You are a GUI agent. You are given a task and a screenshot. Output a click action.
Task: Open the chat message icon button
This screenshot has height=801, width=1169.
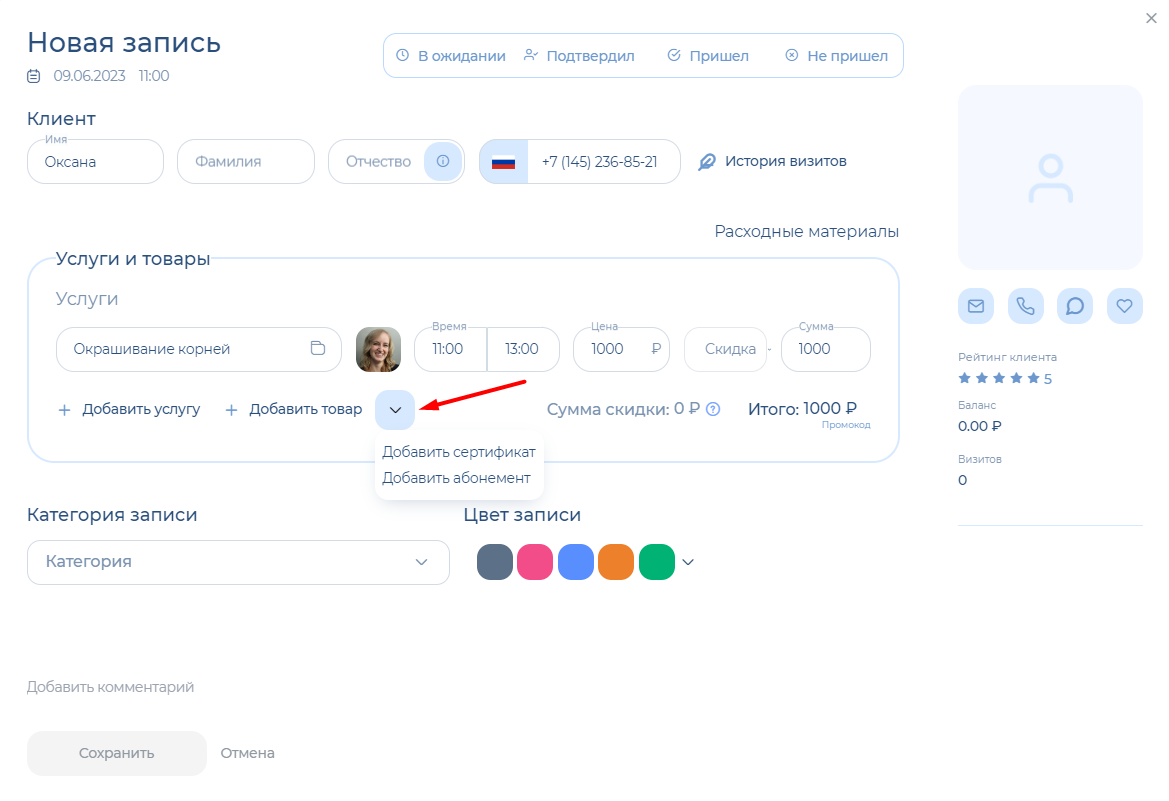[x=1075, y=306]
